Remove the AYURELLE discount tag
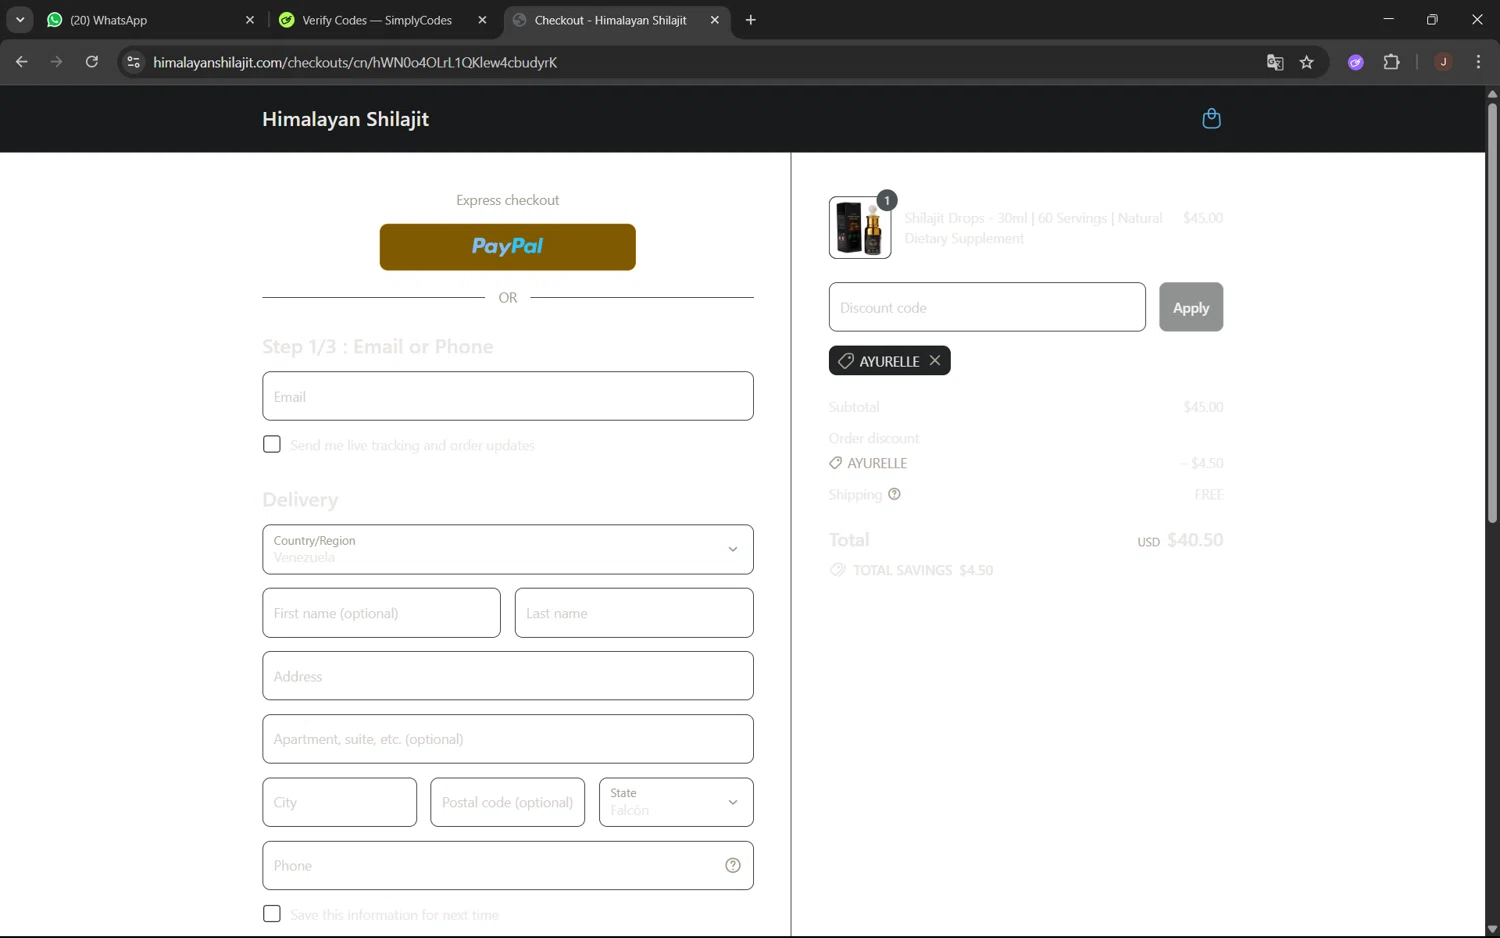Image resolution: width=1500 pixels, height=938 pixels. click(935, 361)
